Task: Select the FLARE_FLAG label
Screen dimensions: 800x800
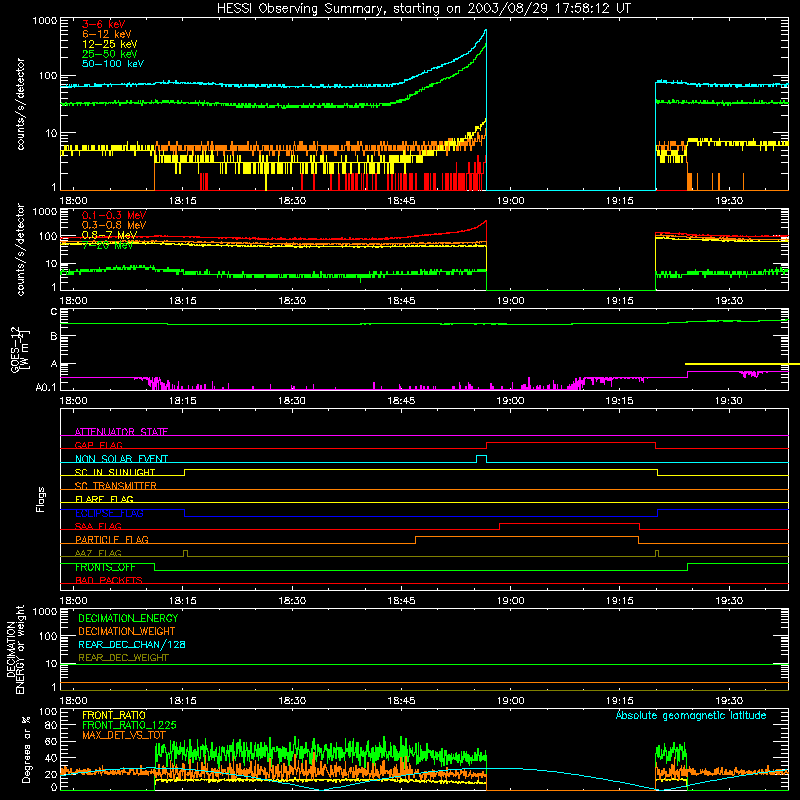Action: (x=104, y=499)
